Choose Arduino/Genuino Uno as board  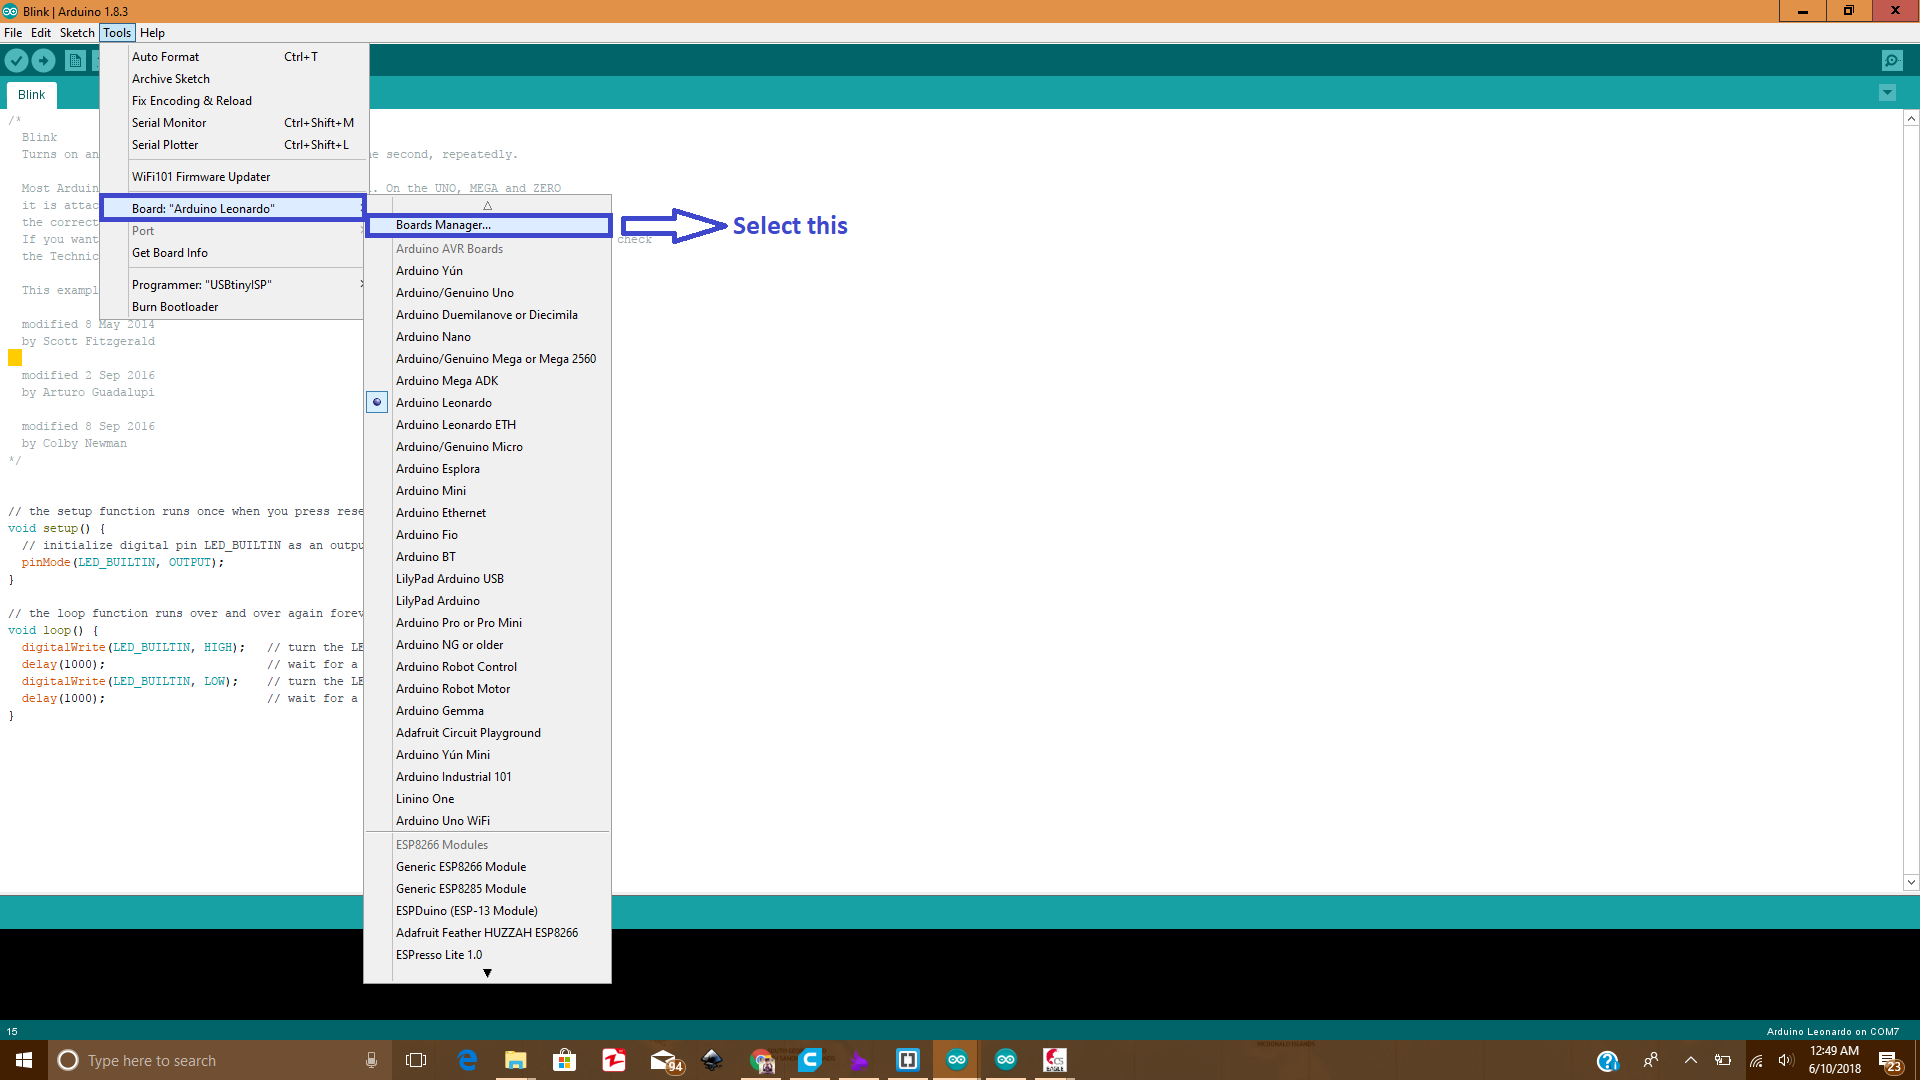point(454,293)
